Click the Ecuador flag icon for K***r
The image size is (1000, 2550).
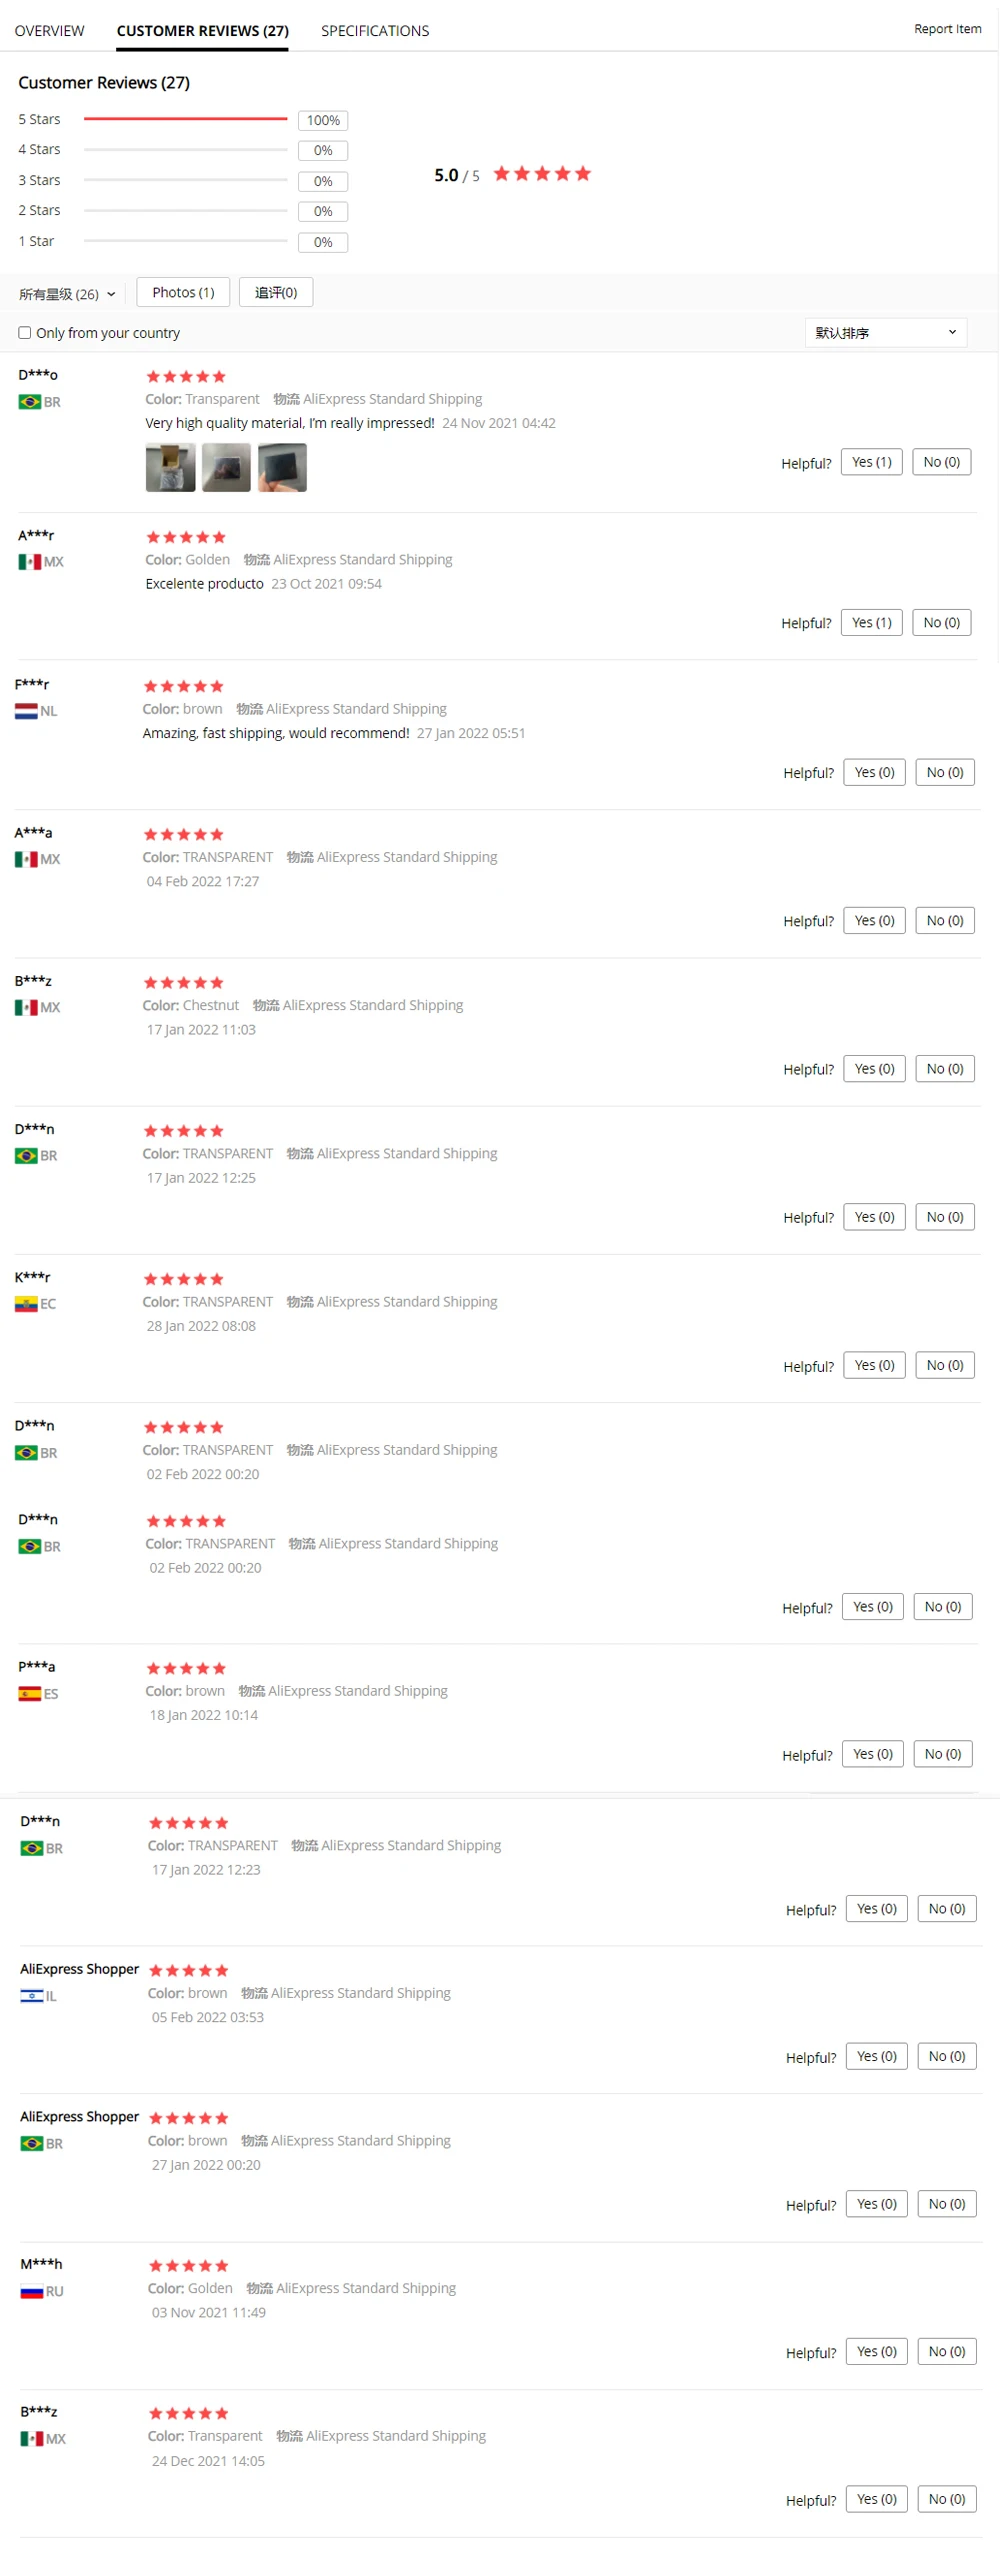click(26, 1305)
